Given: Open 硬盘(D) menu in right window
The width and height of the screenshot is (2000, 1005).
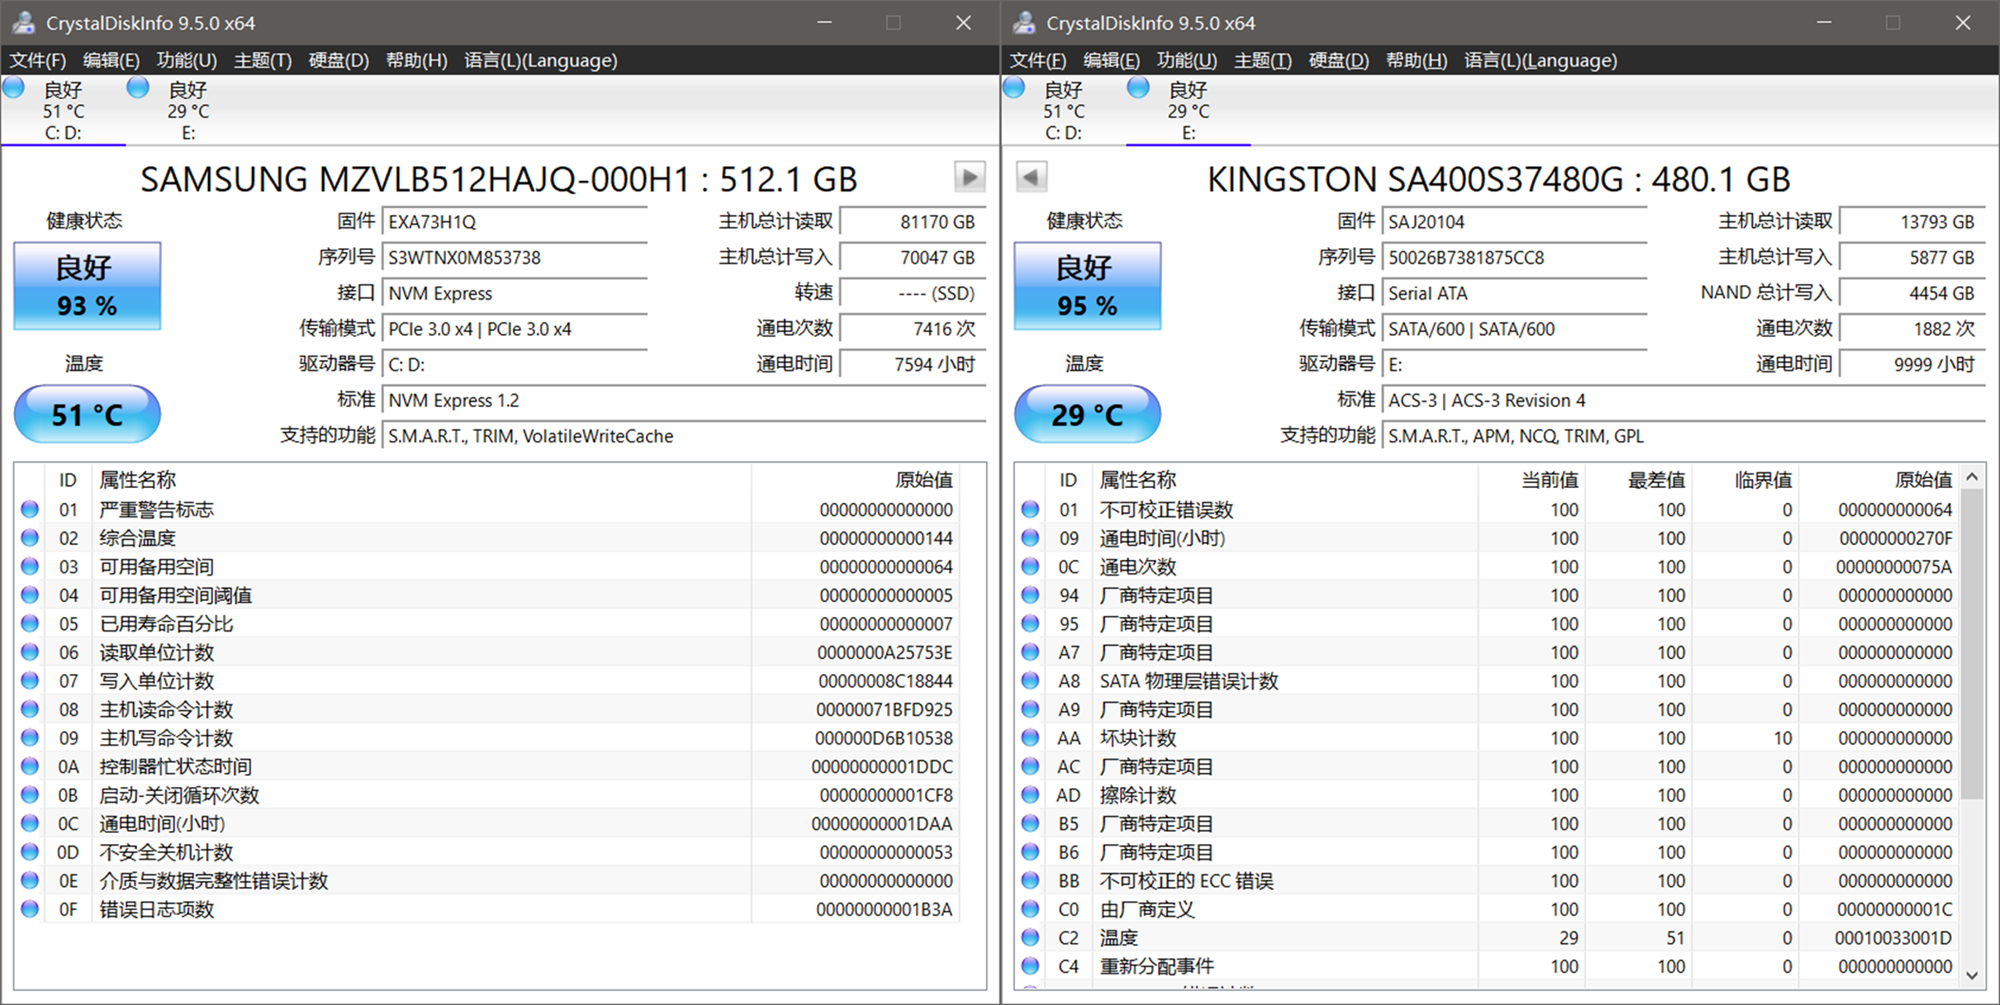Looking at the screenshot, I should (x=1339, y=60).
